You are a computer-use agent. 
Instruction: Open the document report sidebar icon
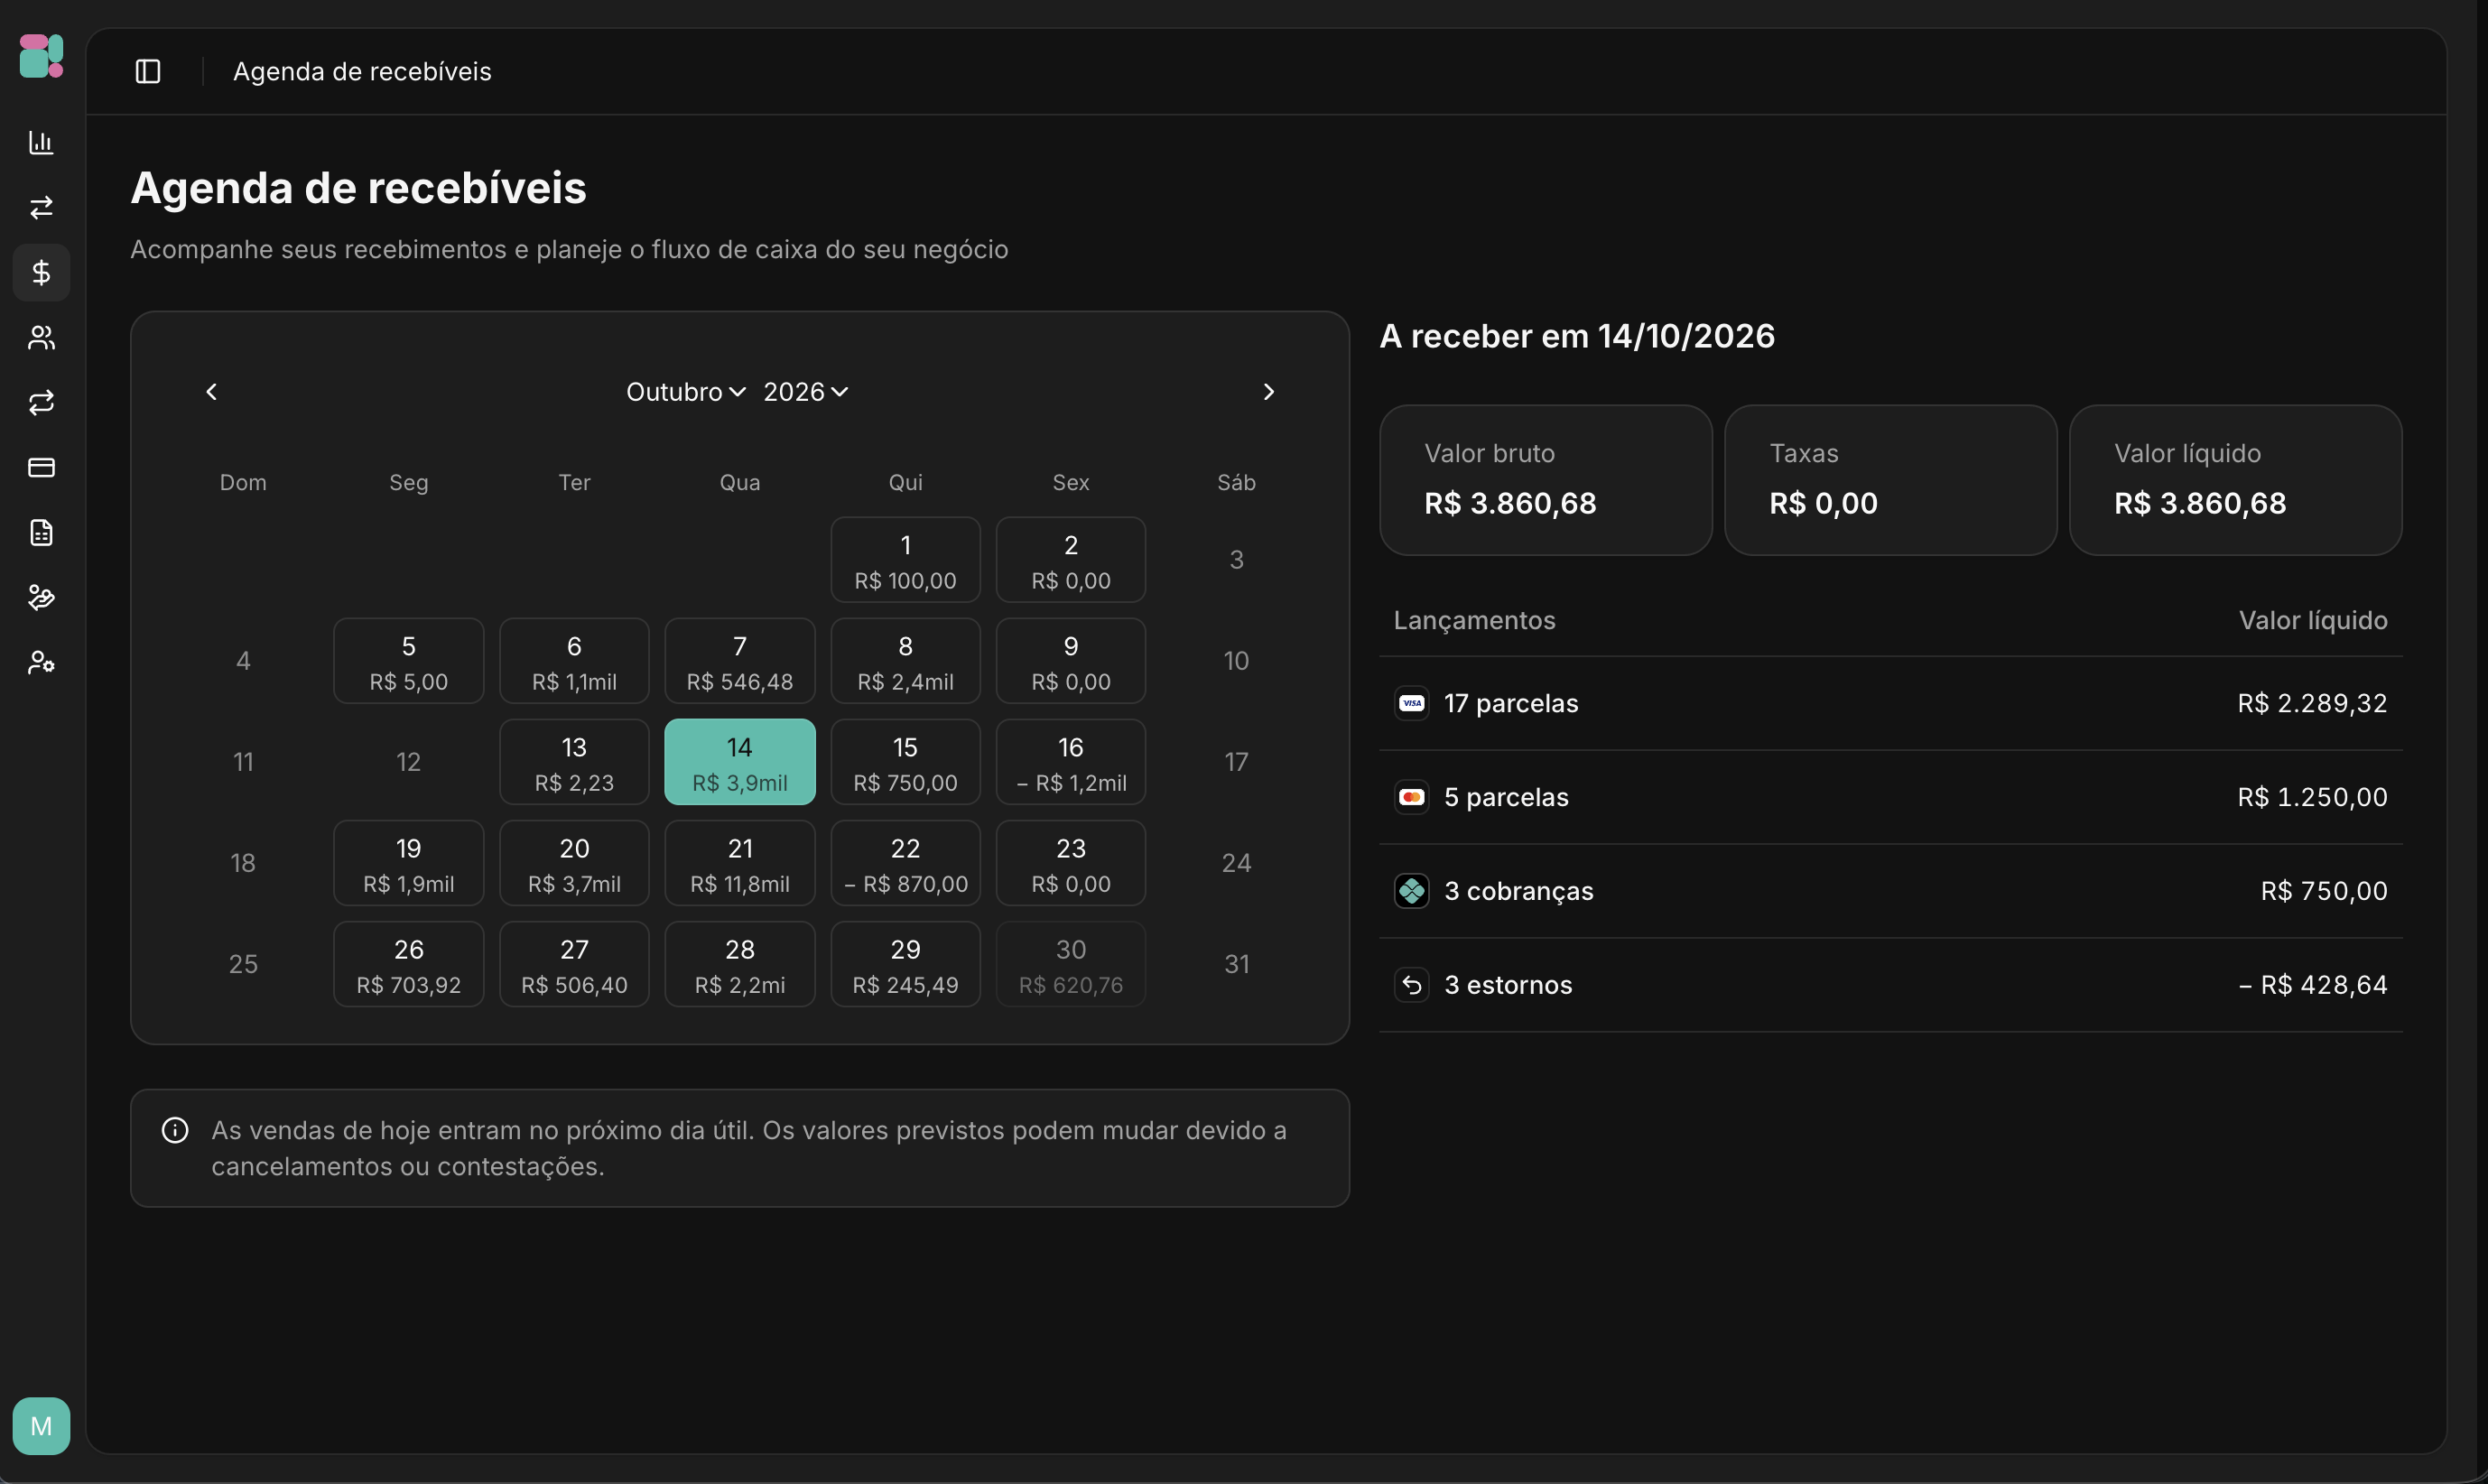pyautogui.click(x=41, y=532)
